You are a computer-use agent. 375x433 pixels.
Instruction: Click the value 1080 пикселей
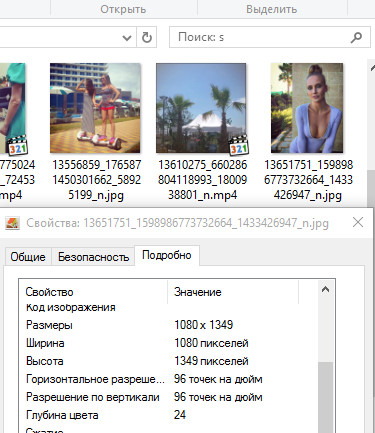211,343
